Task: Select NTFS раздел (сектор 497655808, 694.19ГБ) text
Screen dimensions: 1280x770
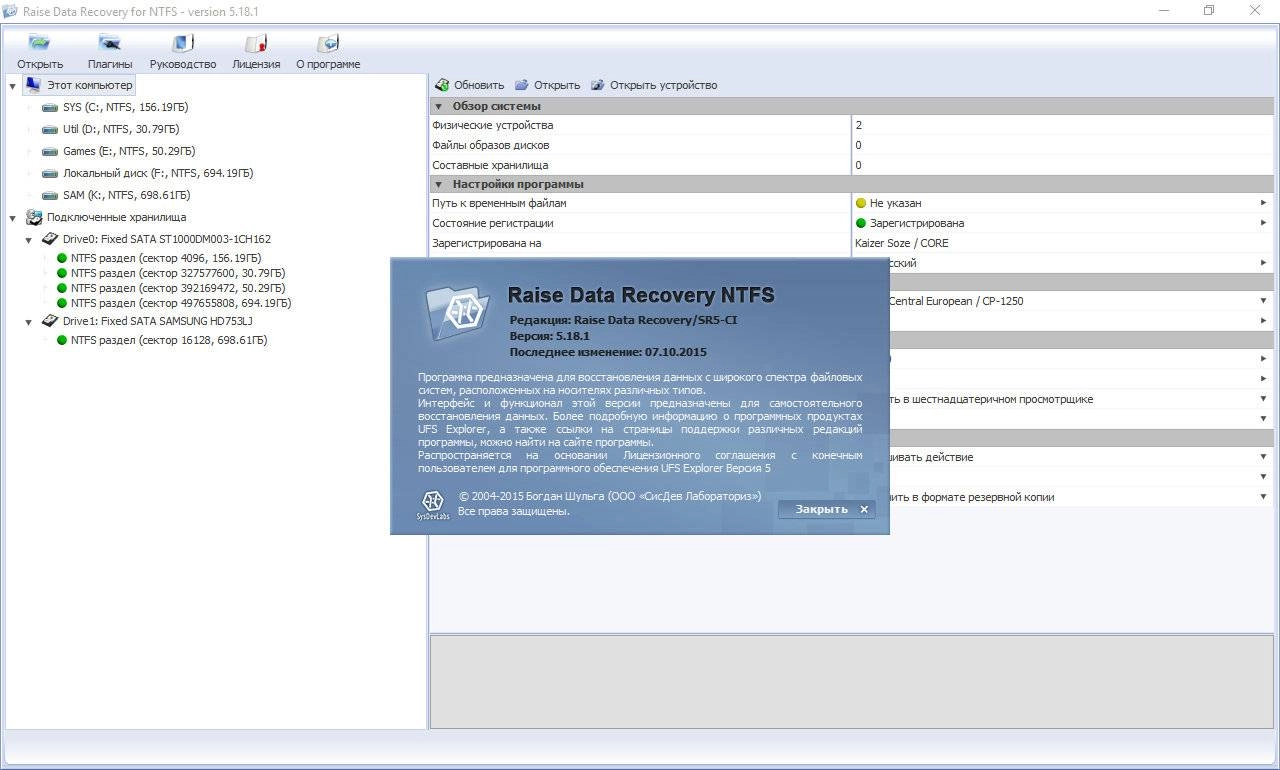Action: tap(181, 303)
